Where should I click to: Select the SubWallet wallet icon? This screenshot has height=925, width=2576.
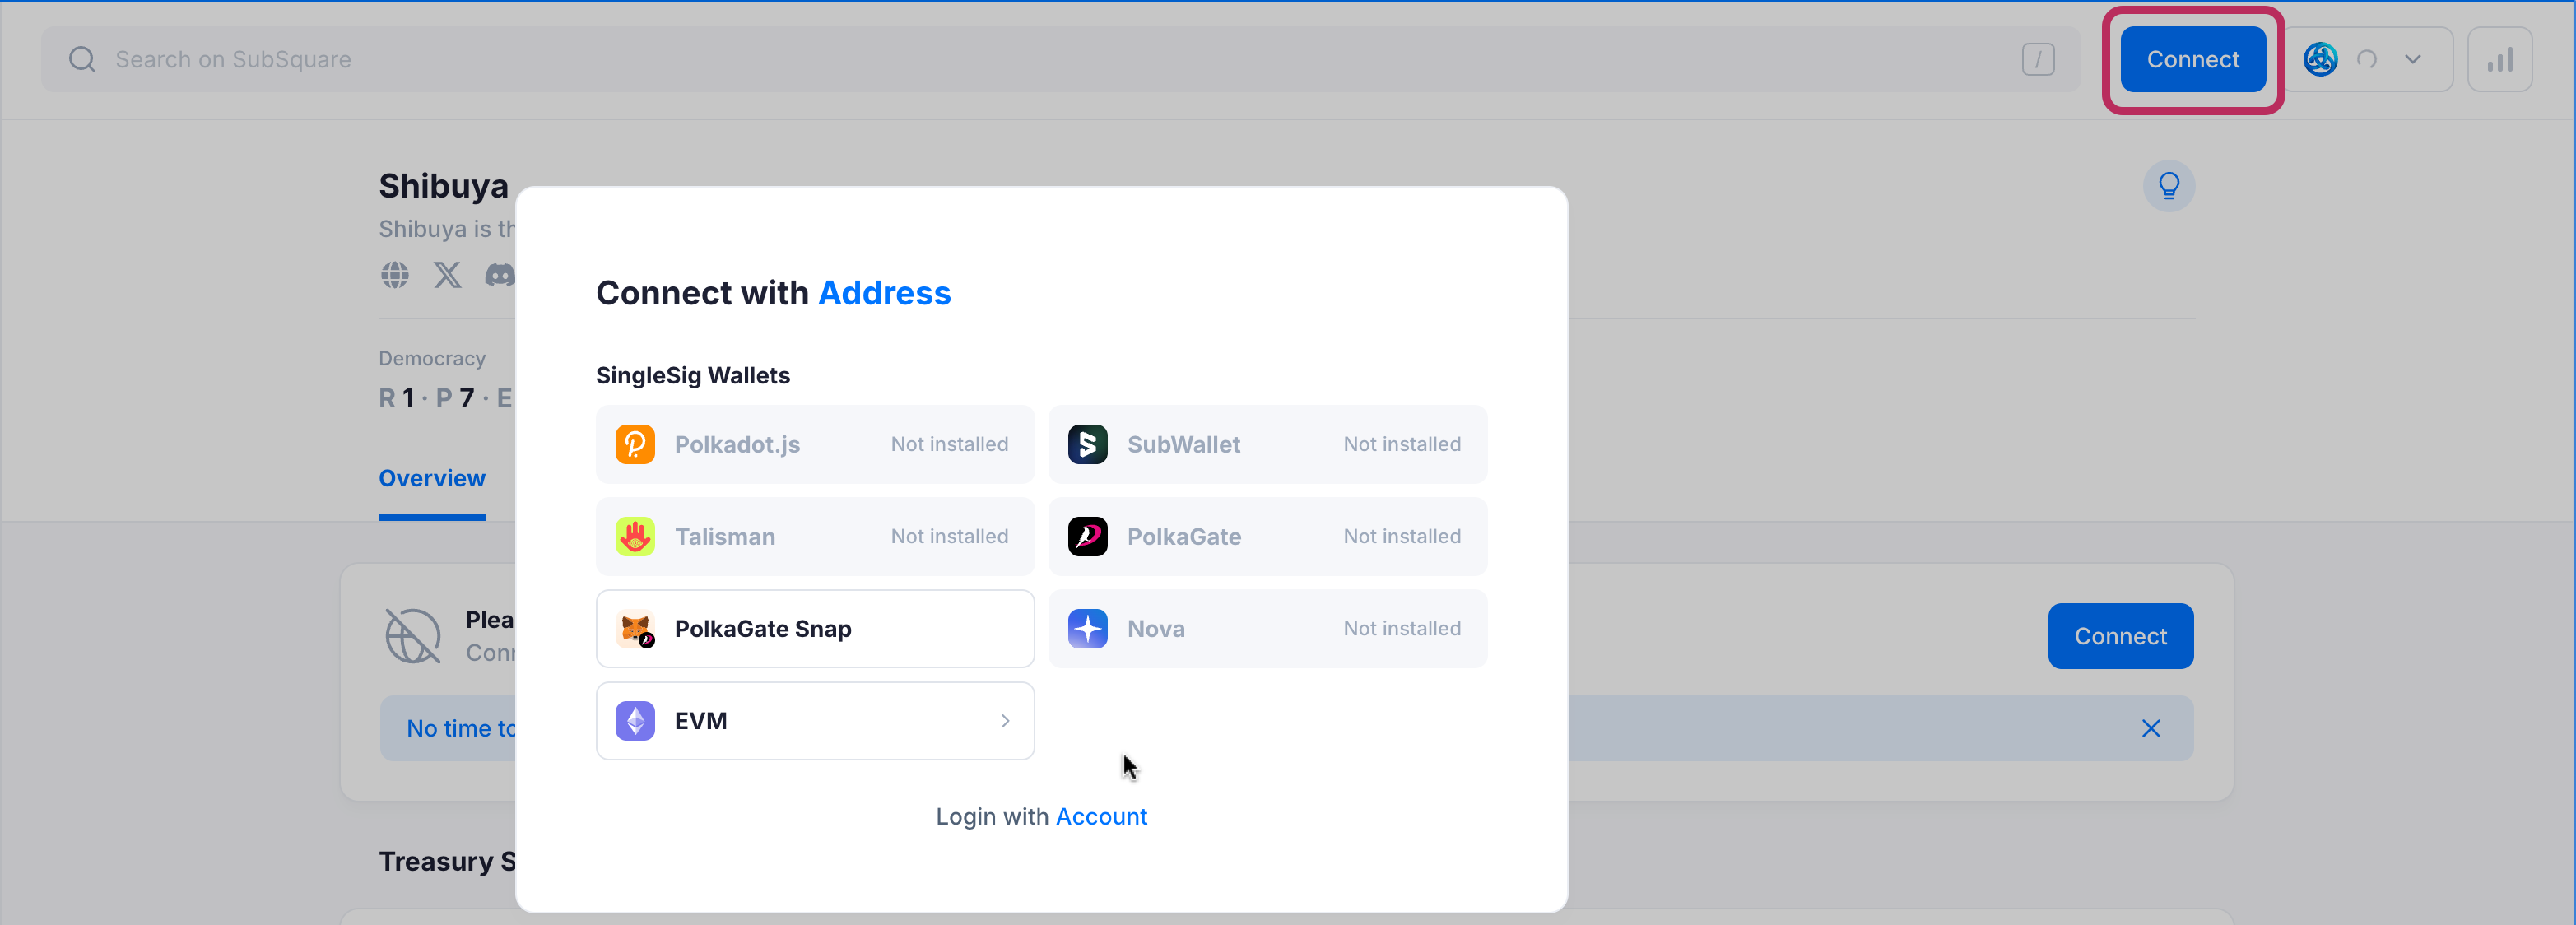[1087, 444]
